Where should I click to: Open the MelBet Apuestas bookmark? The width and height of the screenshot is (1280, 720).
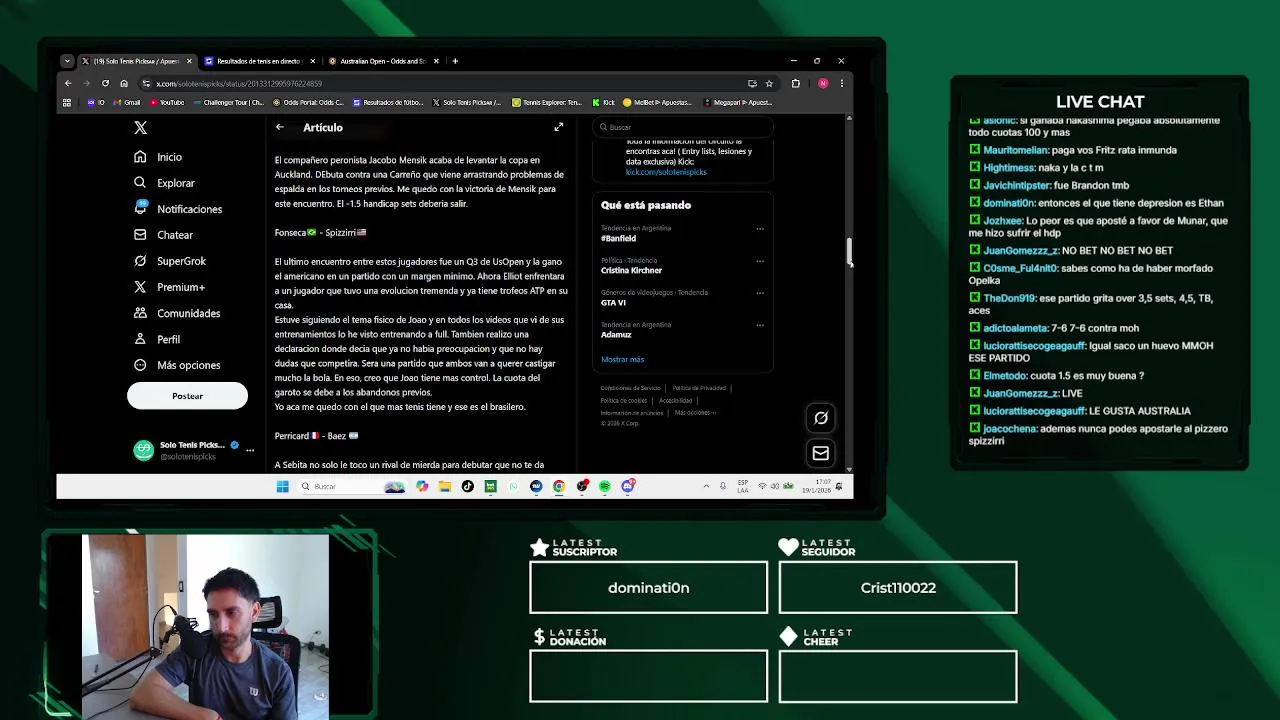coord(658,102)
